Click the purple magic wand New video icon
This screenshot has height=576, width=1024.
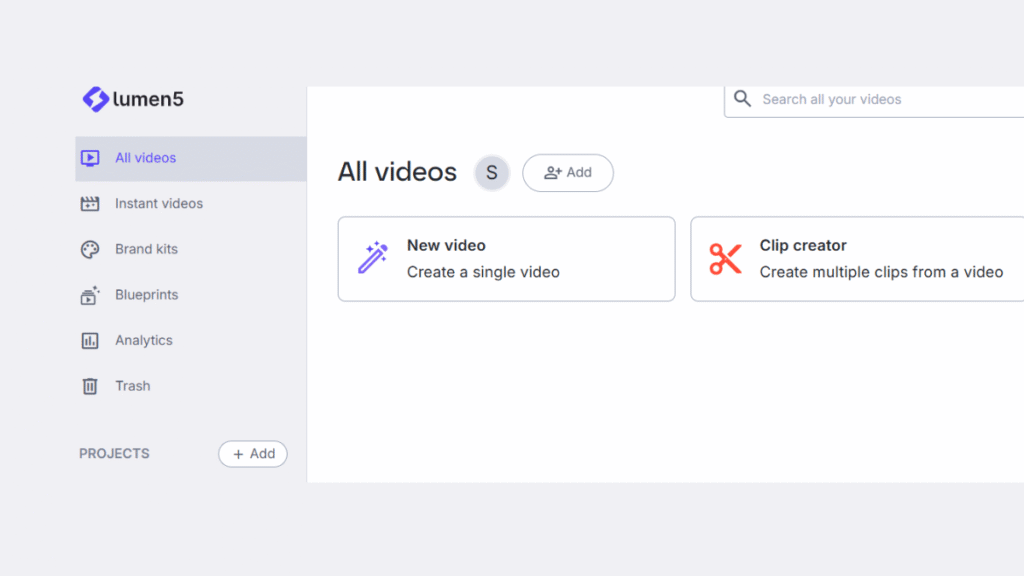371,258
